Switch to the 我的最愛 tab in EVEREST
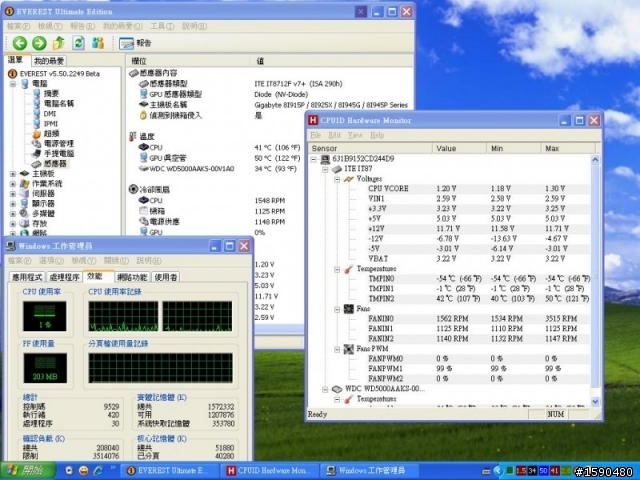This screenshot has width=640, height=480. [x=49, y=61]
